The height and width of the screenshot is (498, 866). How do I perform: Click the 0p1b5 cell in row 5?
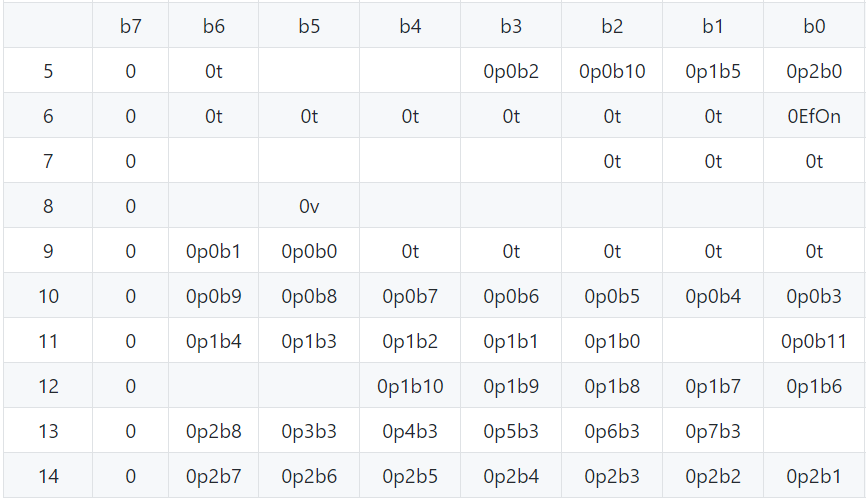(x=713, y=72)
